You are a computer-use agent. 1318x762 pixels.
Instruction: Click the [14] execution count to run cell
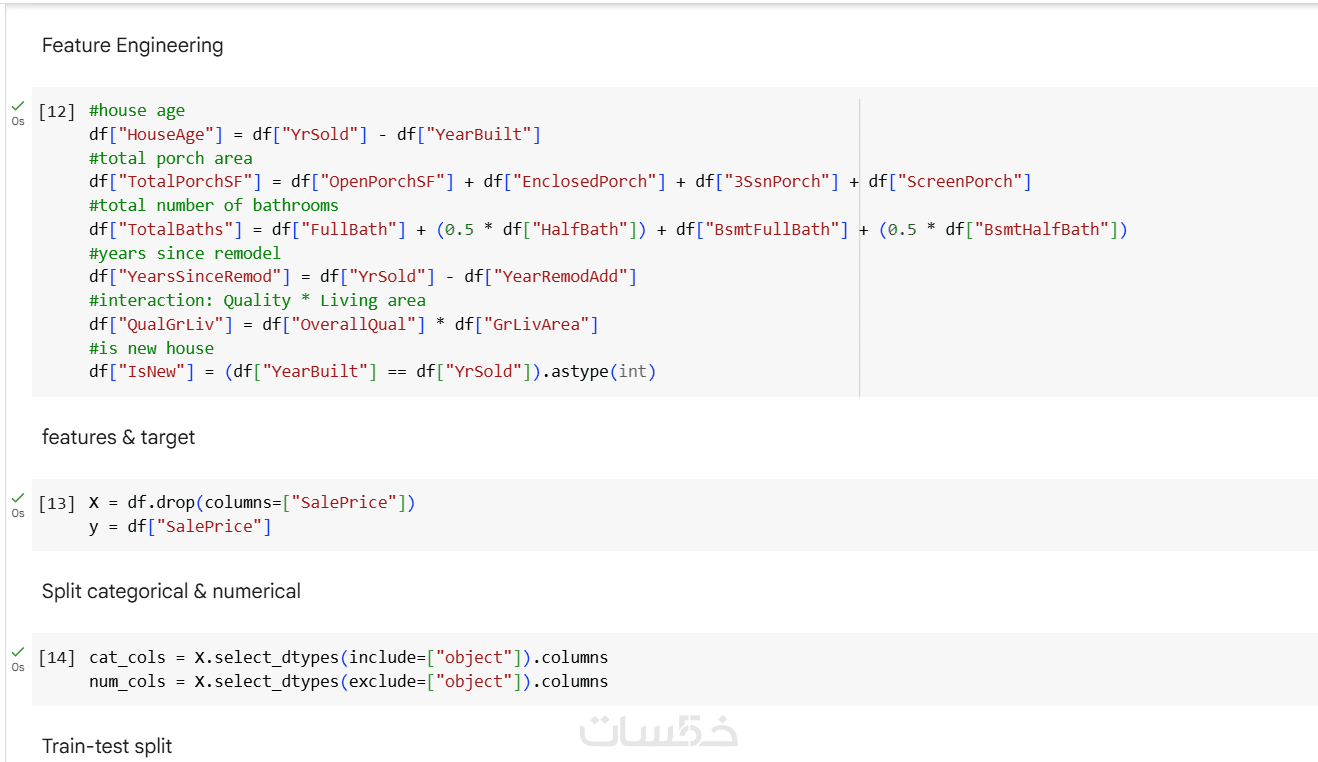(57, 658)
